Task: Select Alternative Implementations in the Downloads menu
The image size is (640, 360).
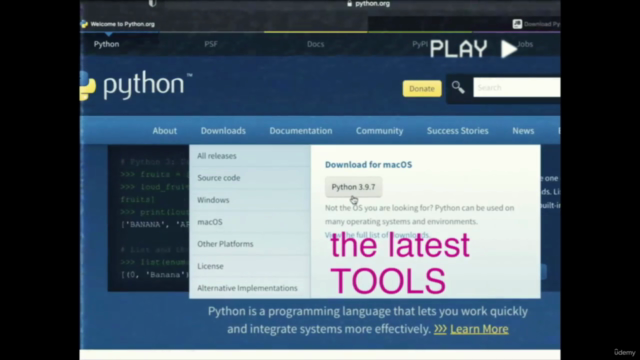Action: (x=250, y=288)
